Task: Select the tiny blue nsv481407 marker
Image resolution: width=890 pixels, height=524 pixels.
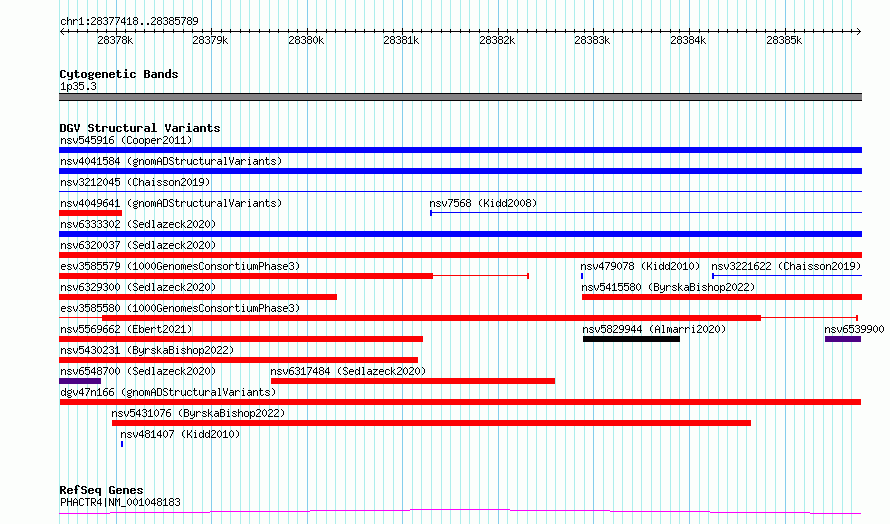Action: coord(122,444)
